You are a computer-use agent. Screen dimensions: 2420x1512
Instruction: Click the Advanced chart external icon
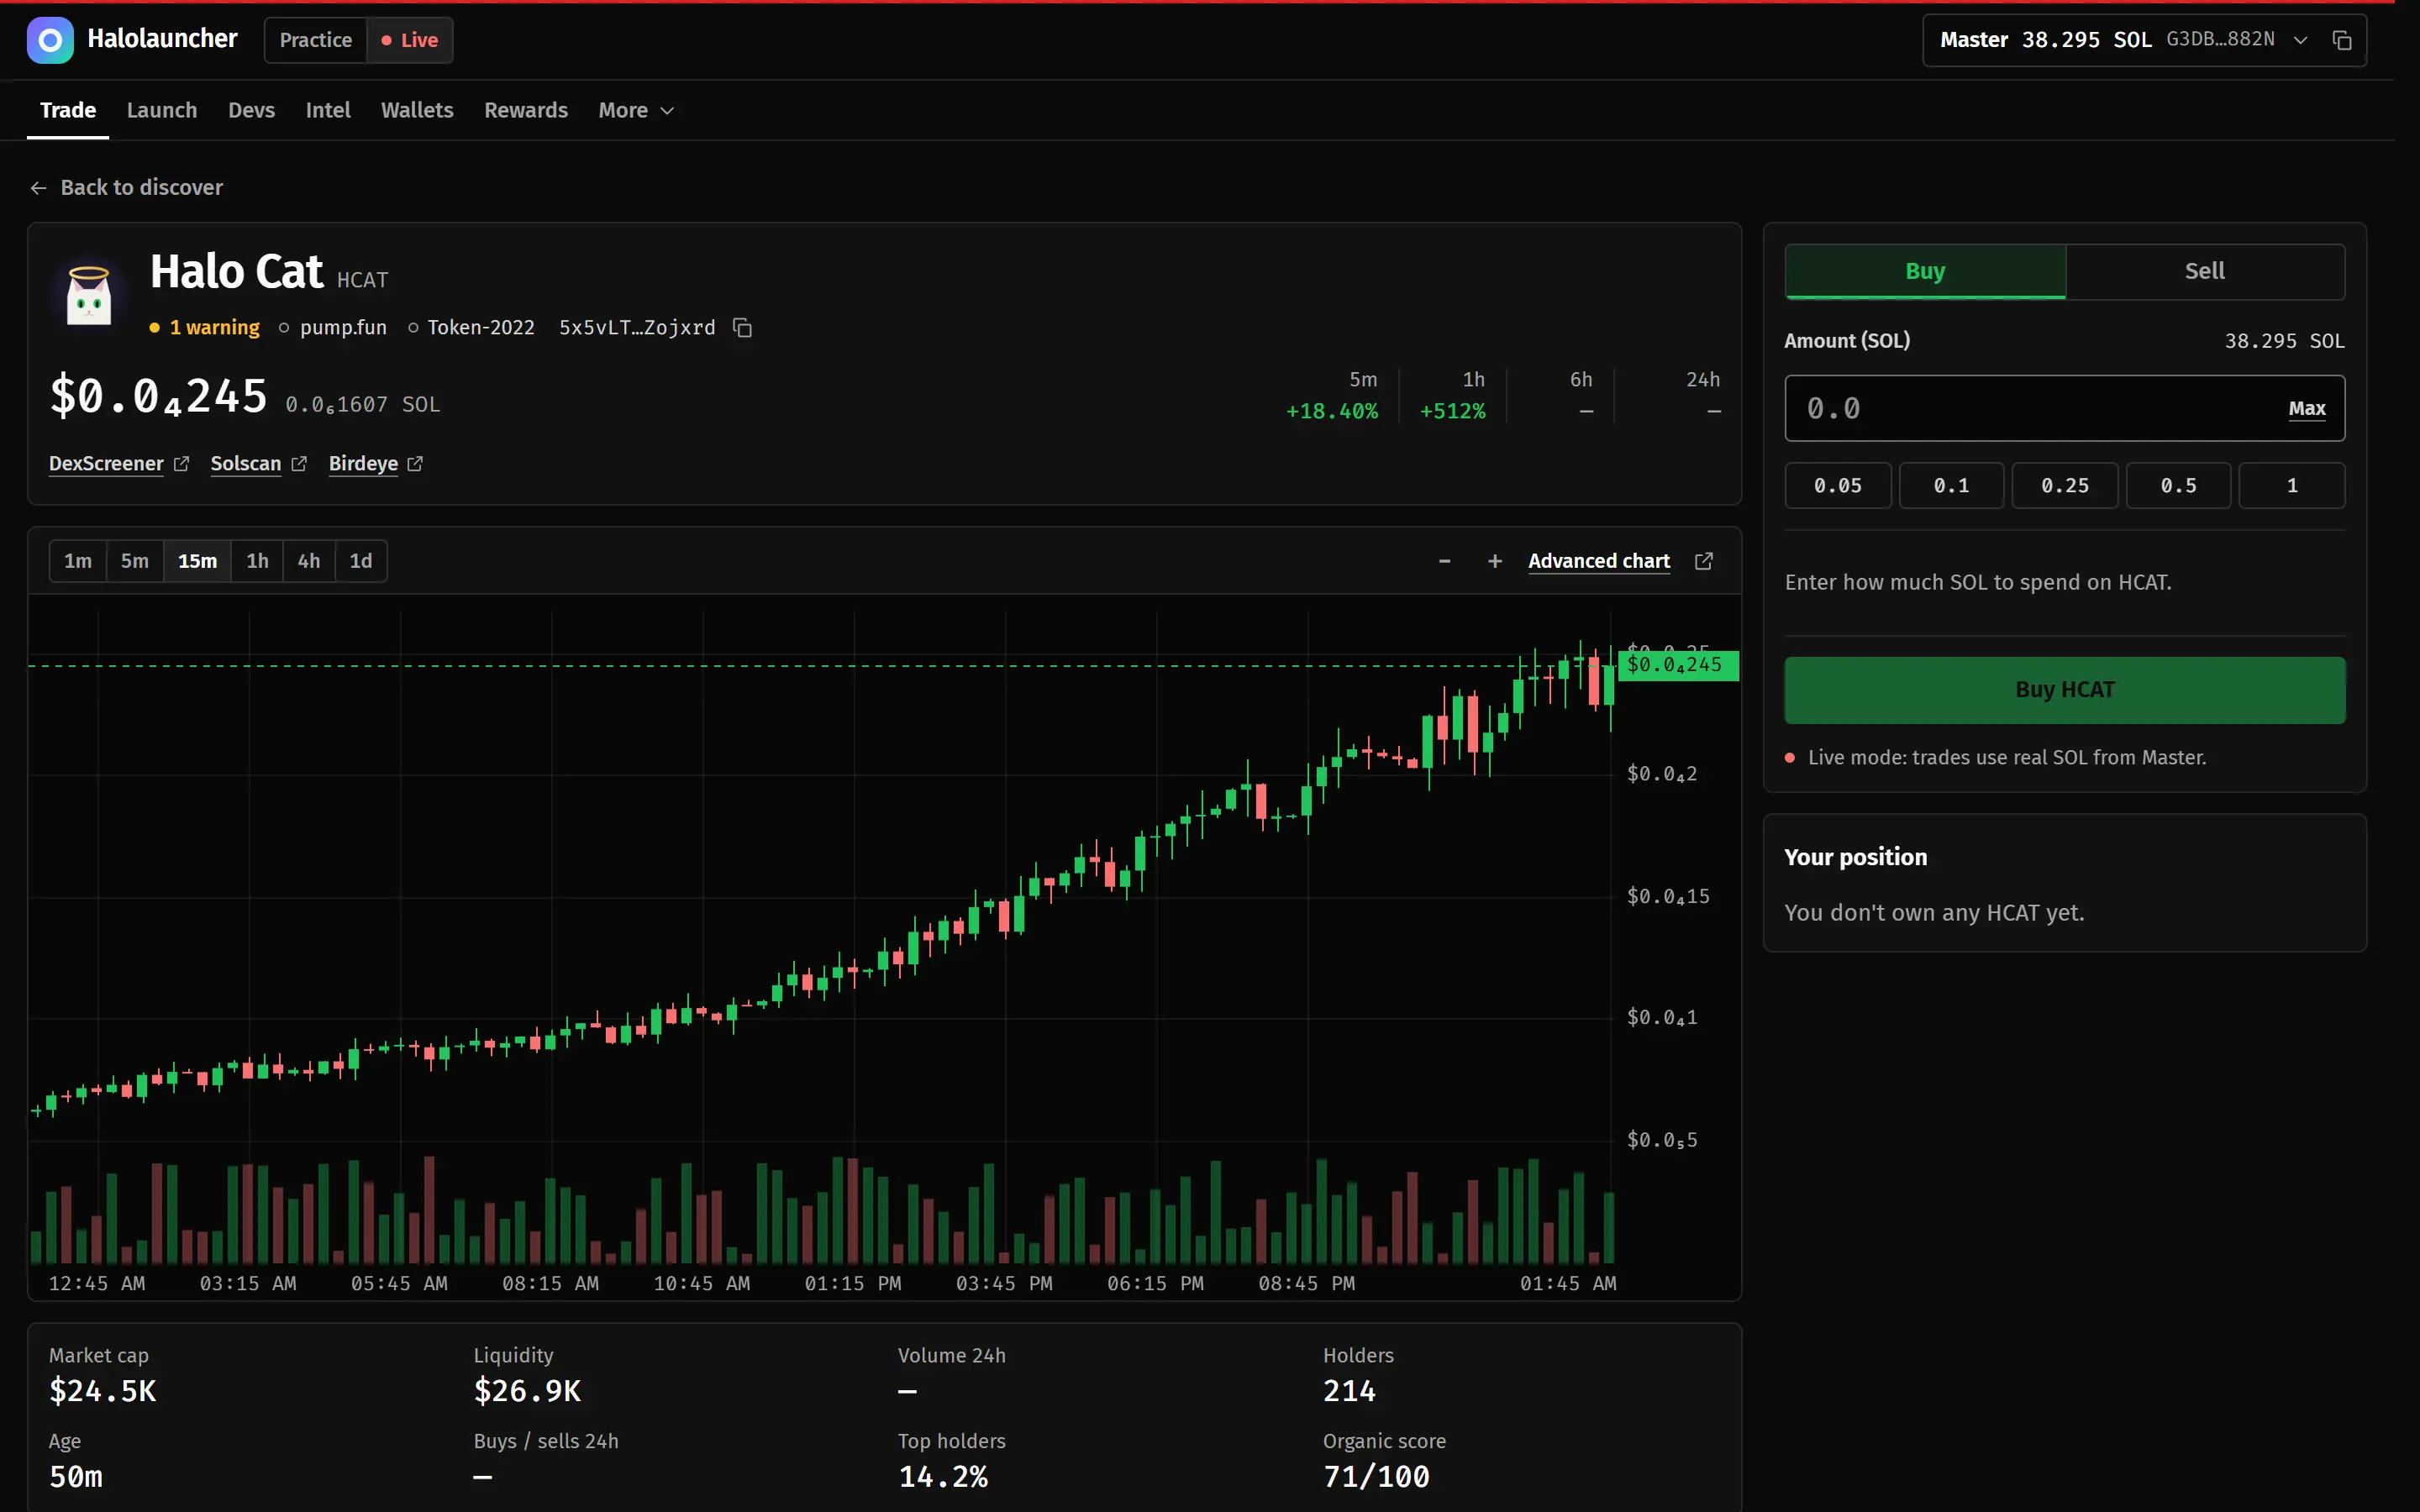click(1704, 561)
